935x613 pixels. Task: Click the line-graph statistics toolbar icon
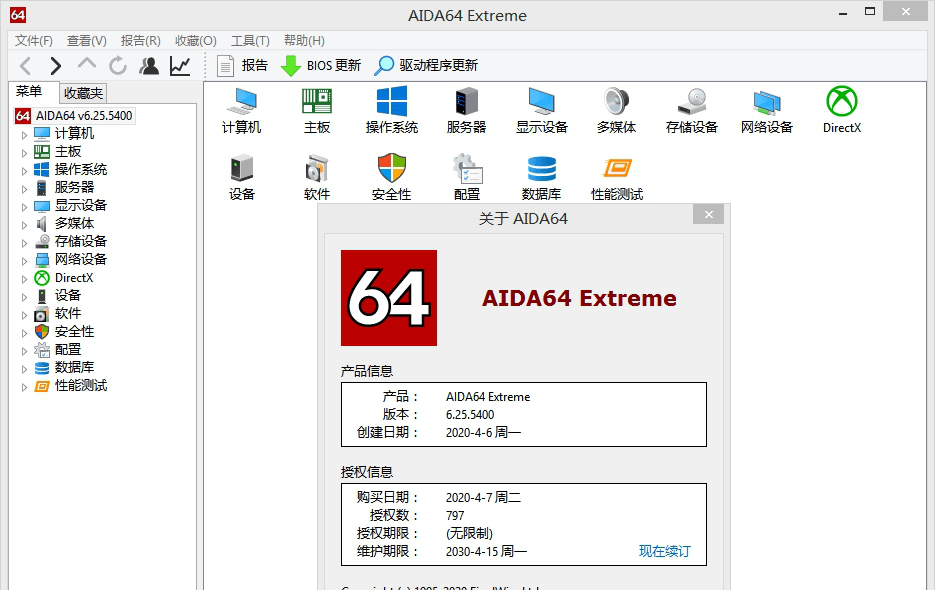(178, 65)
